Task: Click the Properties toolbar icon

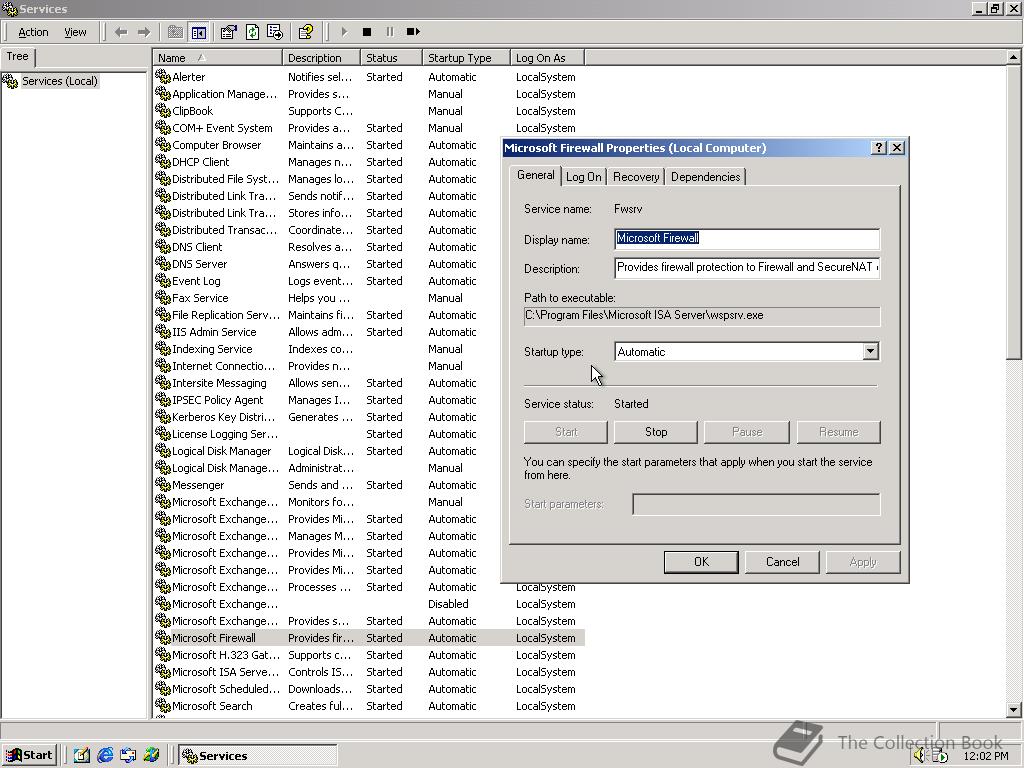Action: (x=229, y=32)
